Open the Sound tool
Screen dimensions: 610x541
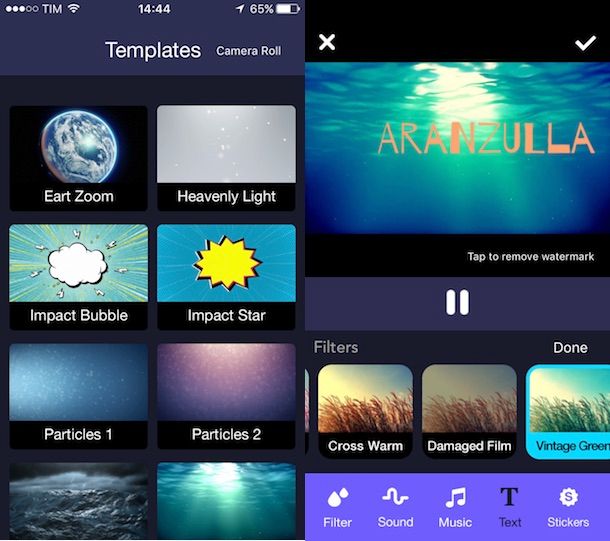(x=395, y=507)
